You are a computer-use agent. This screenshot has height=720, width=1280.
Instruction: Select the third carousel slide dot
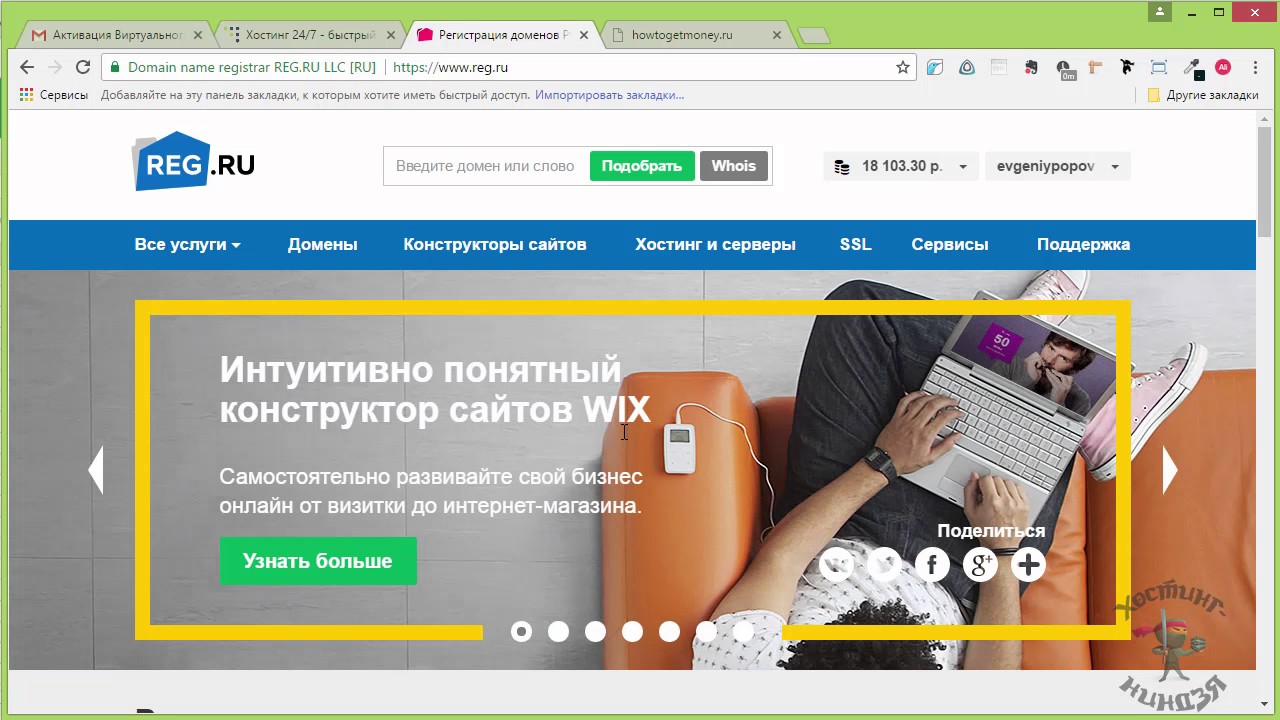[x=595, y=631]
